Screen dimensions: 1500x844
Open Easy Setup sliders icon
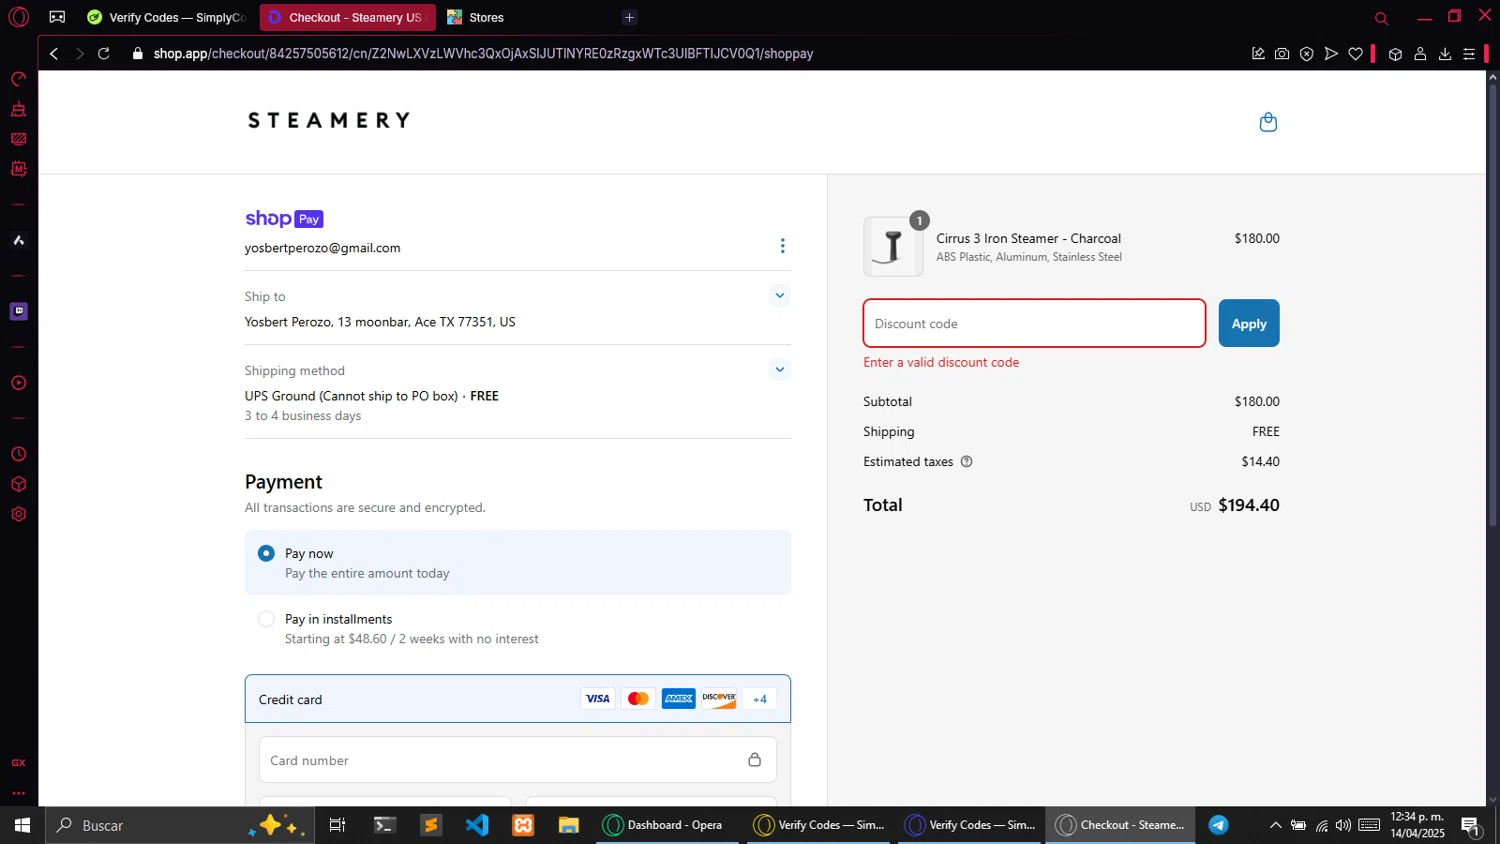click(1469, 54)
